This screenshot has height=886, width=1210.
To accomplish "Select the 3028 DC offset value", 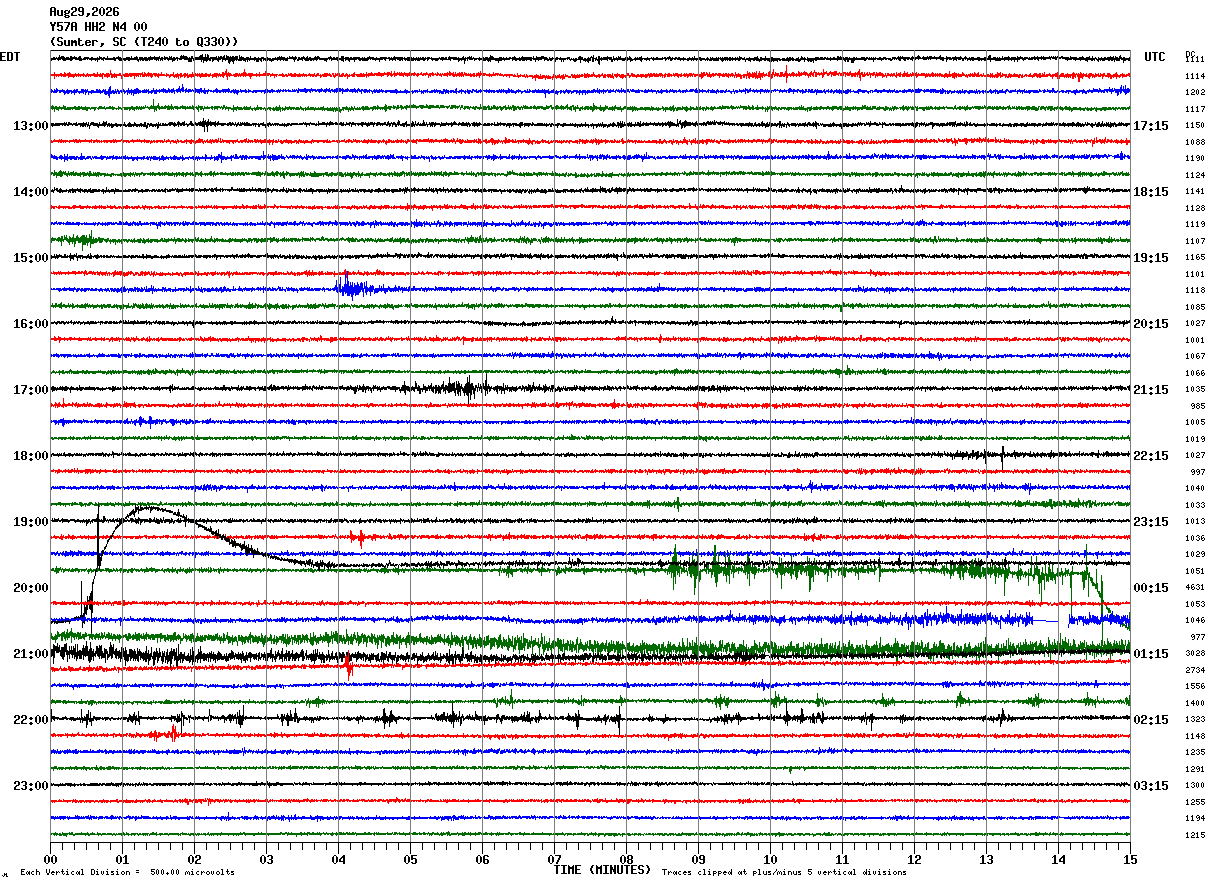I will click(1195, 653).
